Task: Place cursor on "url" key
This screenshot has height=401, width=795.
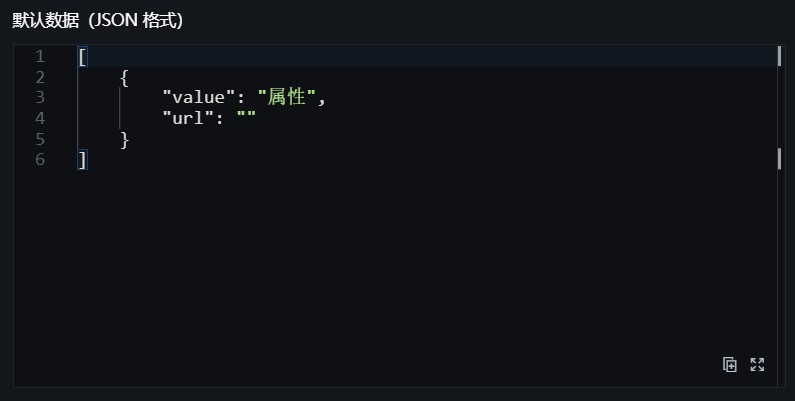Action: coord(188,118)
